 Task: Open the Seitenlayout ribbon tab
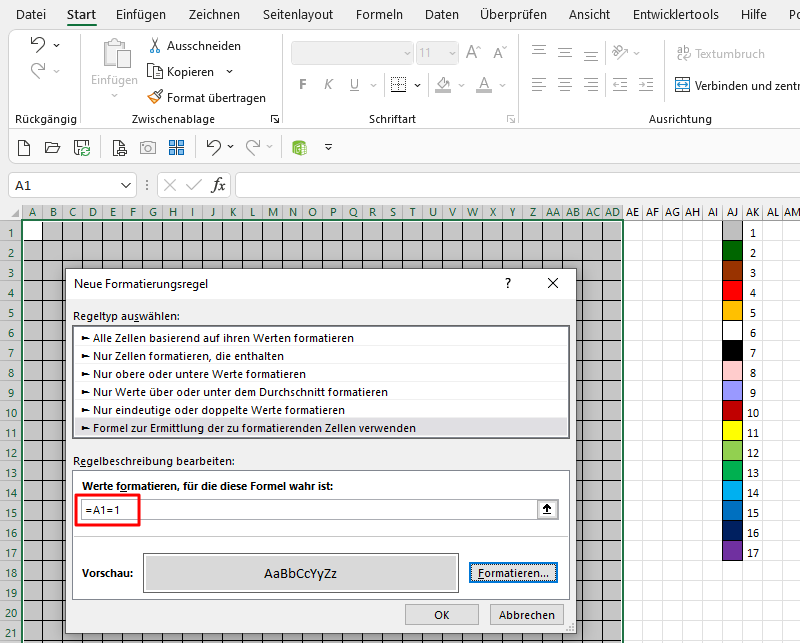297,15
